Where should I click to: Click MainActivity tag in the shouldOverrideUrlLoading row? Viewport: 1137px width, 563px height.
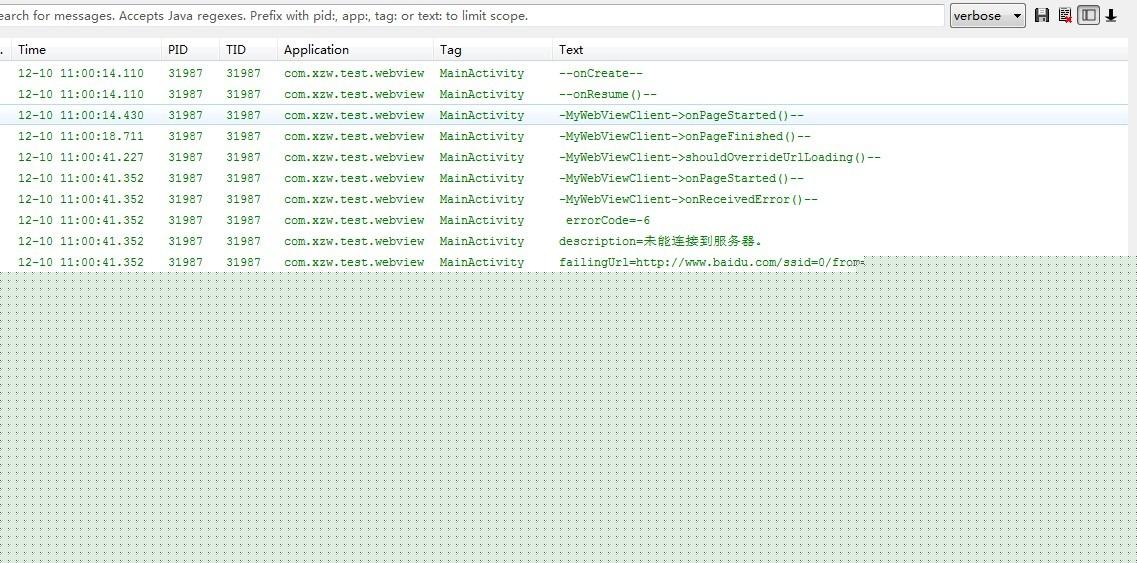point(481,157)
